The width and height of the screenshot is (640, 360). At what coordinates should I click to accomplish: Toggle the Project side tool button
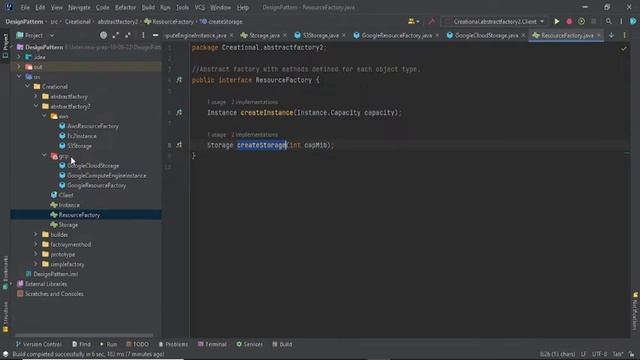[5, 45]
